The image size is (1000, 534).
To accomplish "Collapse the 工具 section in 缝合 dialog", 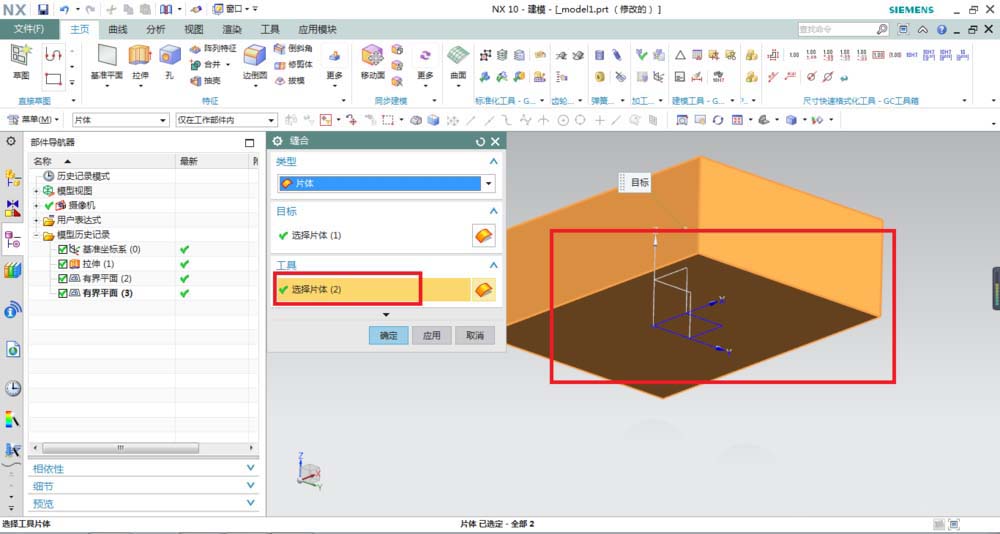I will [x=493, y=265].
